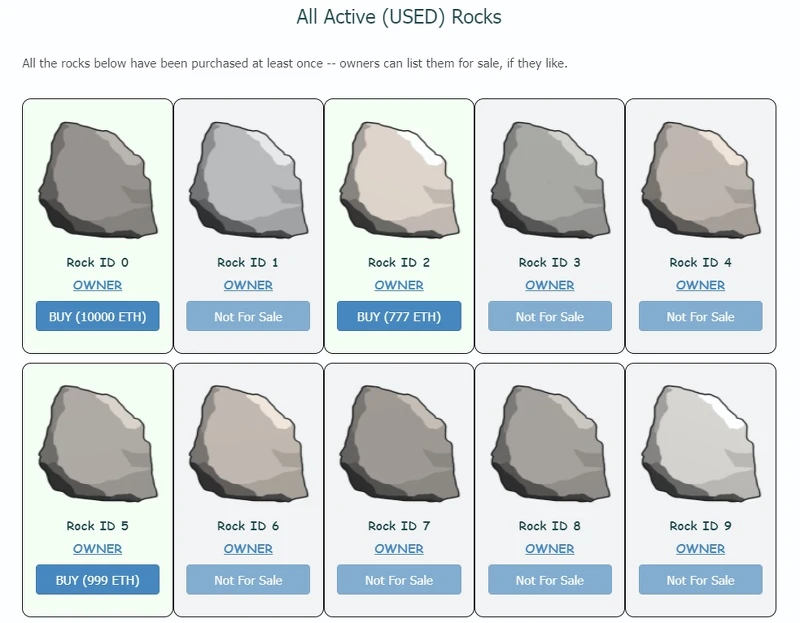Purchase Rock ID 2 for 777 ETH

pyautogui.click(x=399, y=316)
